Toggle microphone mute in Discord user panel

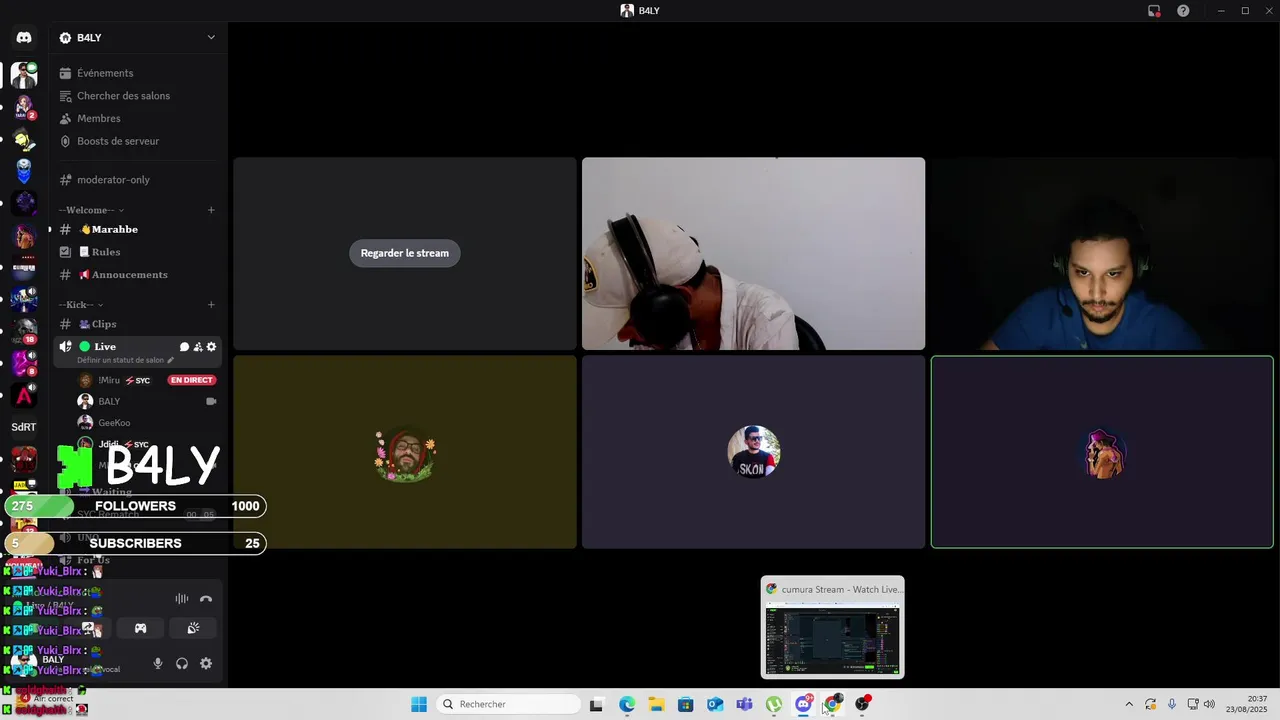(x=157, y=663)
